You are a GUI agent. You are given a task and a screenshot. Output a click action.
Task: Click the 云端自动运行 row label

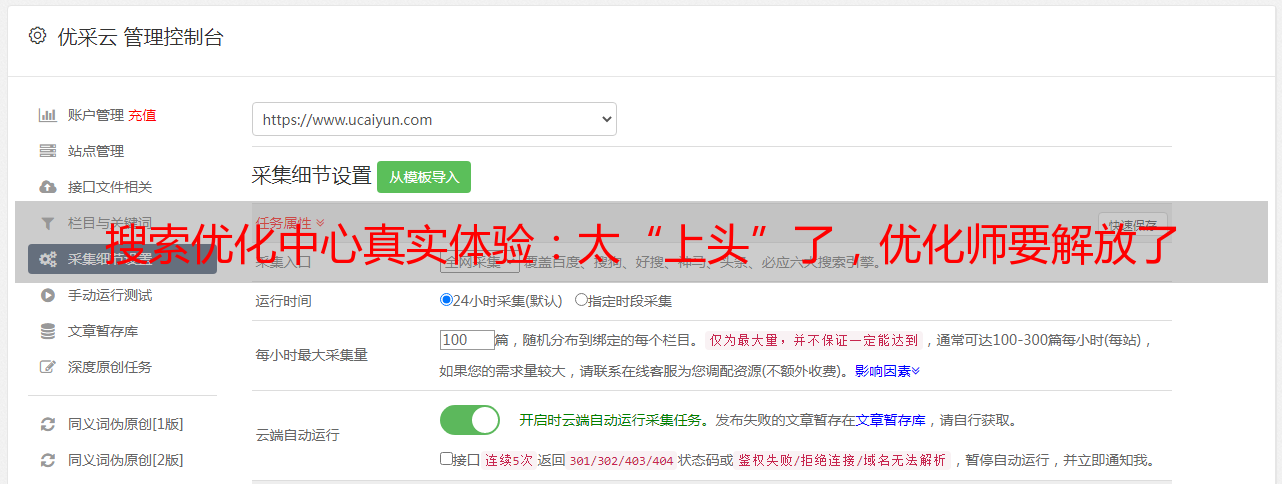tap(298, 436)
